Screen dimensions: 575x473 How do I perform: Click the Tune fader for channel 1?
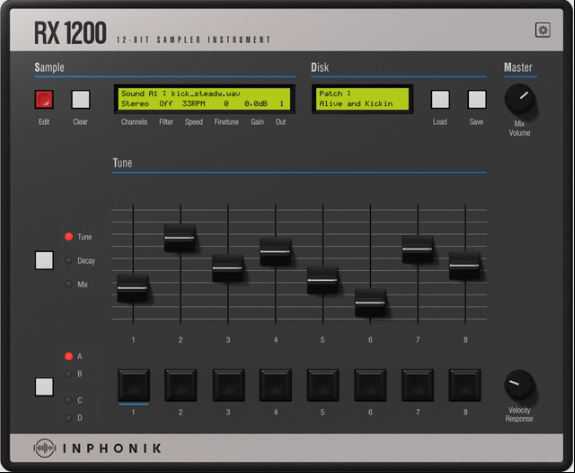tap(133, 288)
